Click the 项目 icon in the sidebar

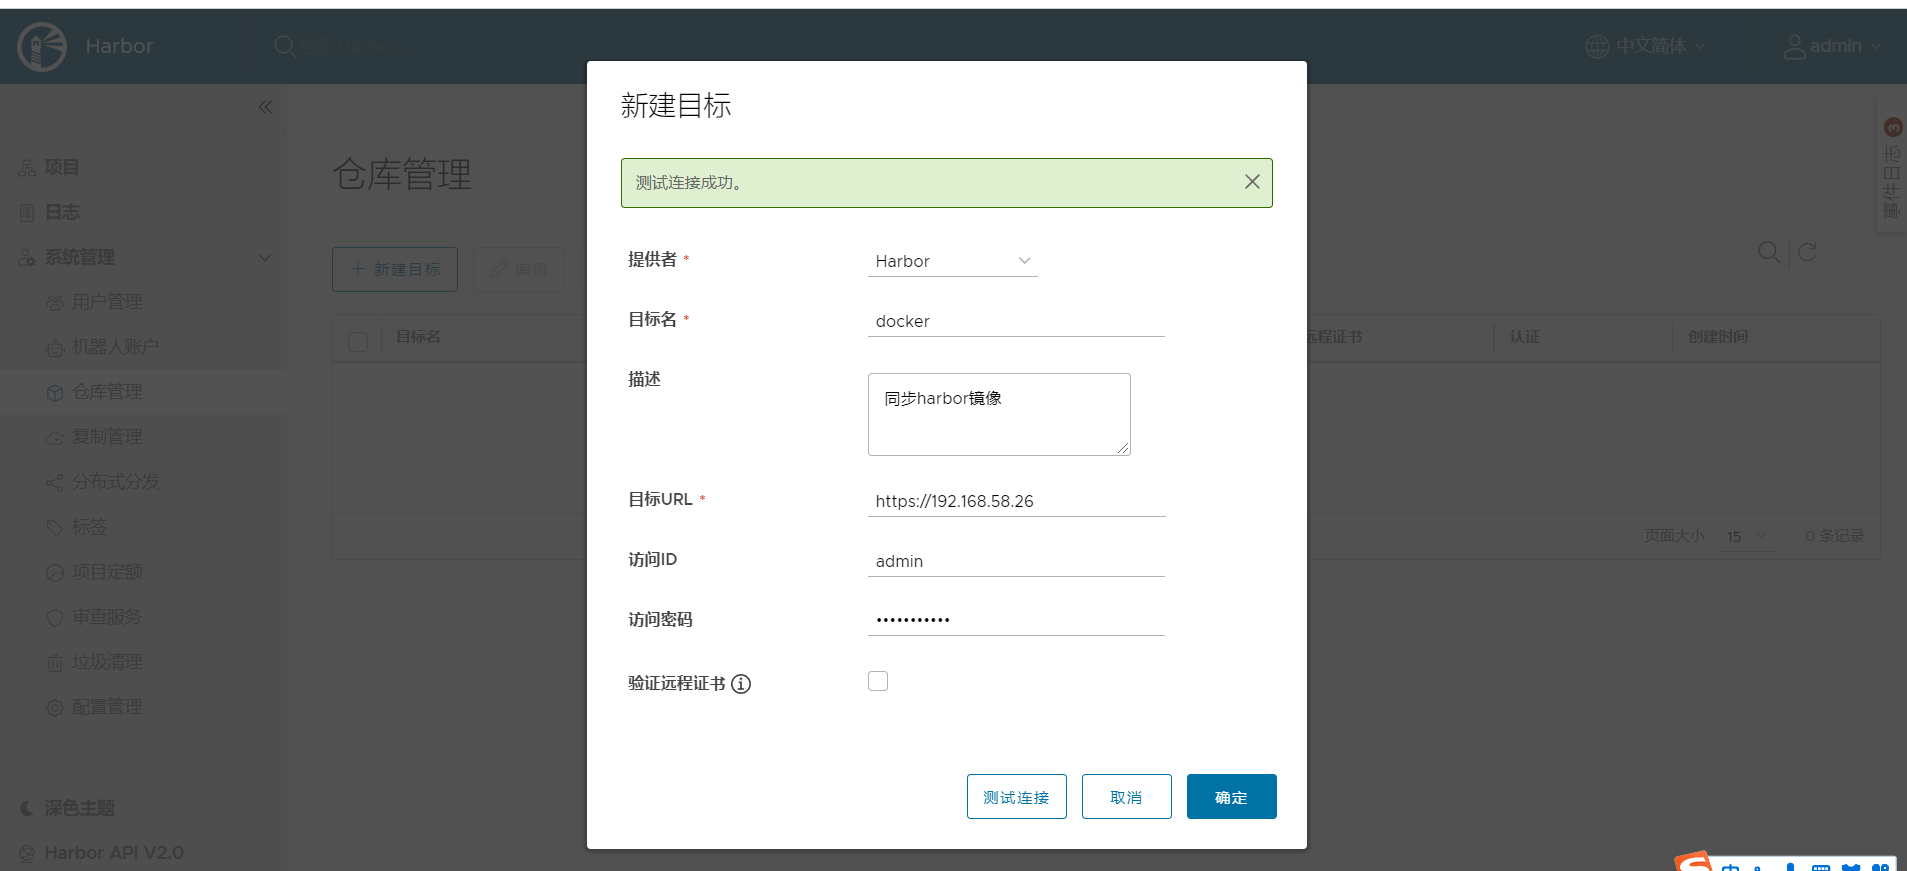27,168
